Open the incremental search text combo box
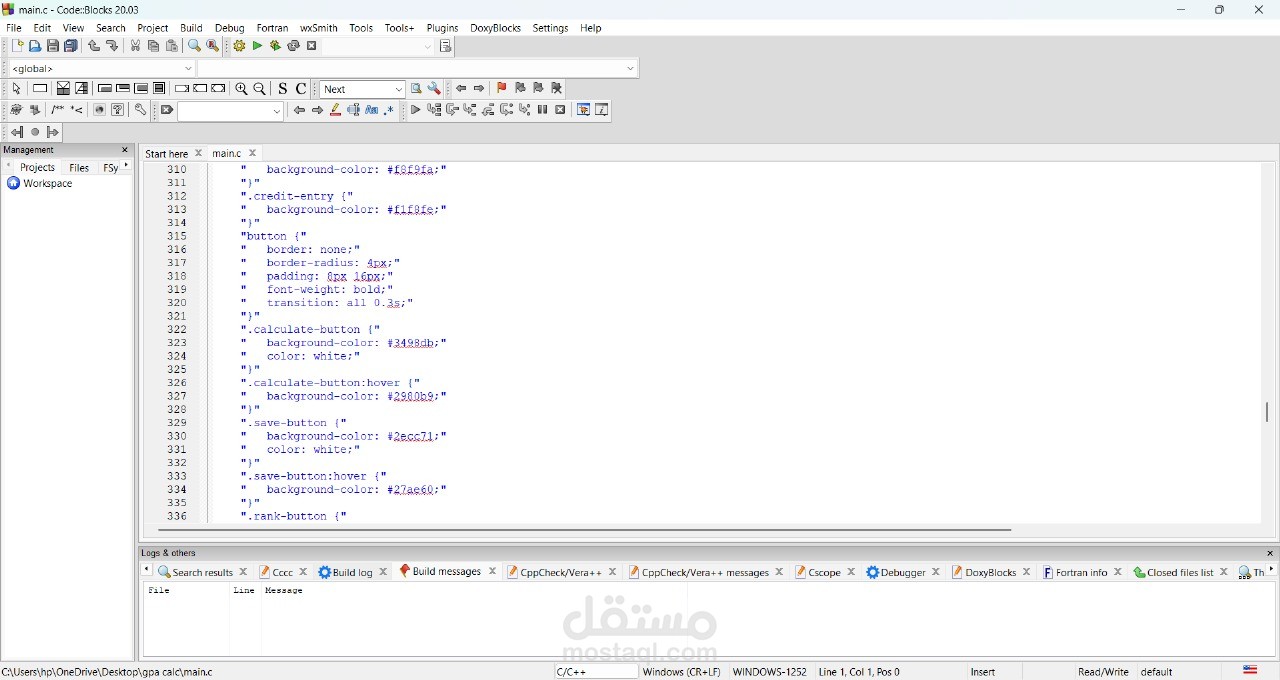 coord(231,110)
